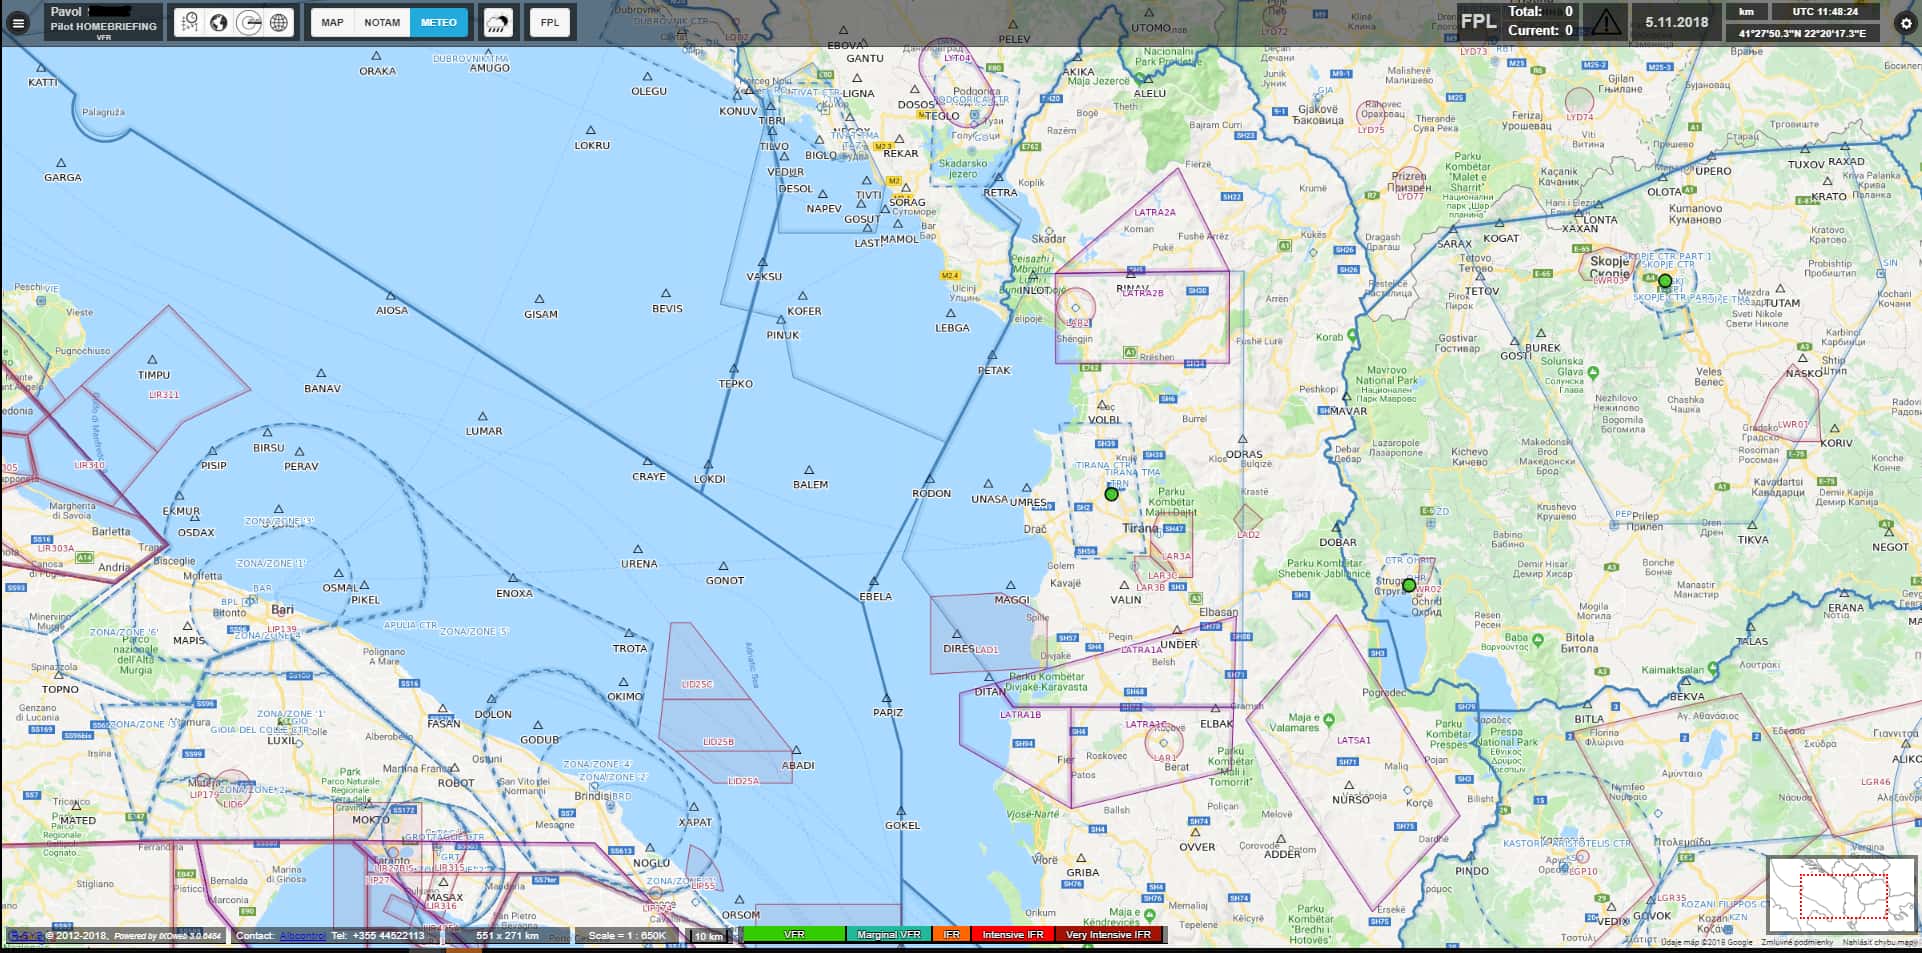Image resolution: width=1922 pixels, height=953 pixels.
Task: Click the overview minimap thumbnail
Action: [x=1842, y=896]
